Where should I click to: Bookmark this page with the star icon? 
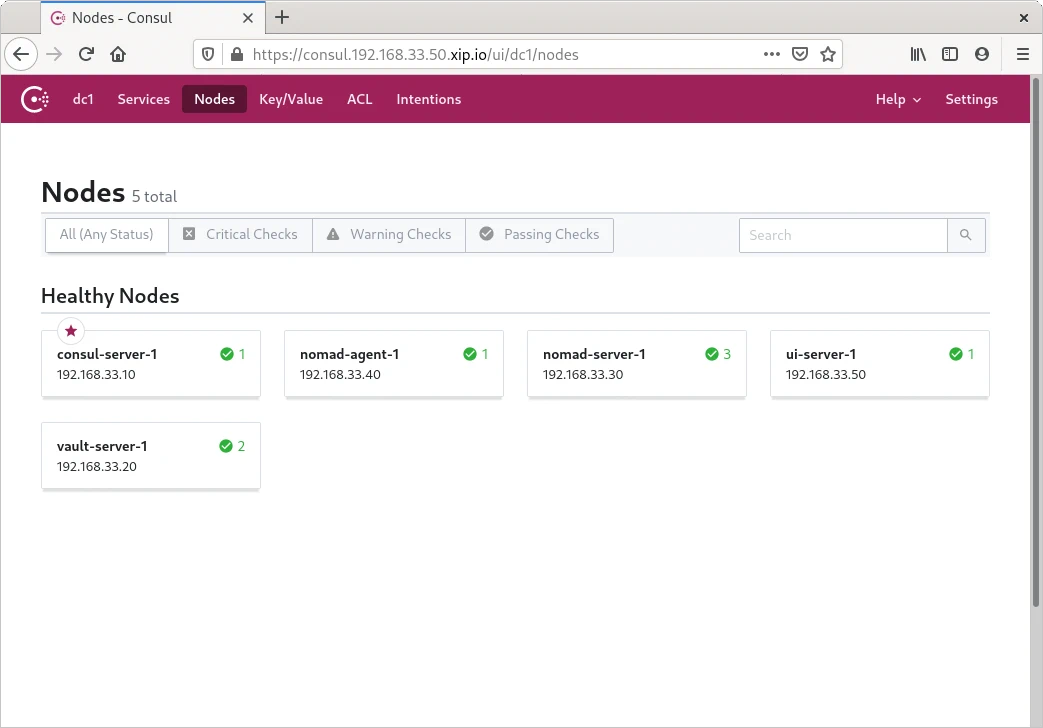[x=828, y=54]
